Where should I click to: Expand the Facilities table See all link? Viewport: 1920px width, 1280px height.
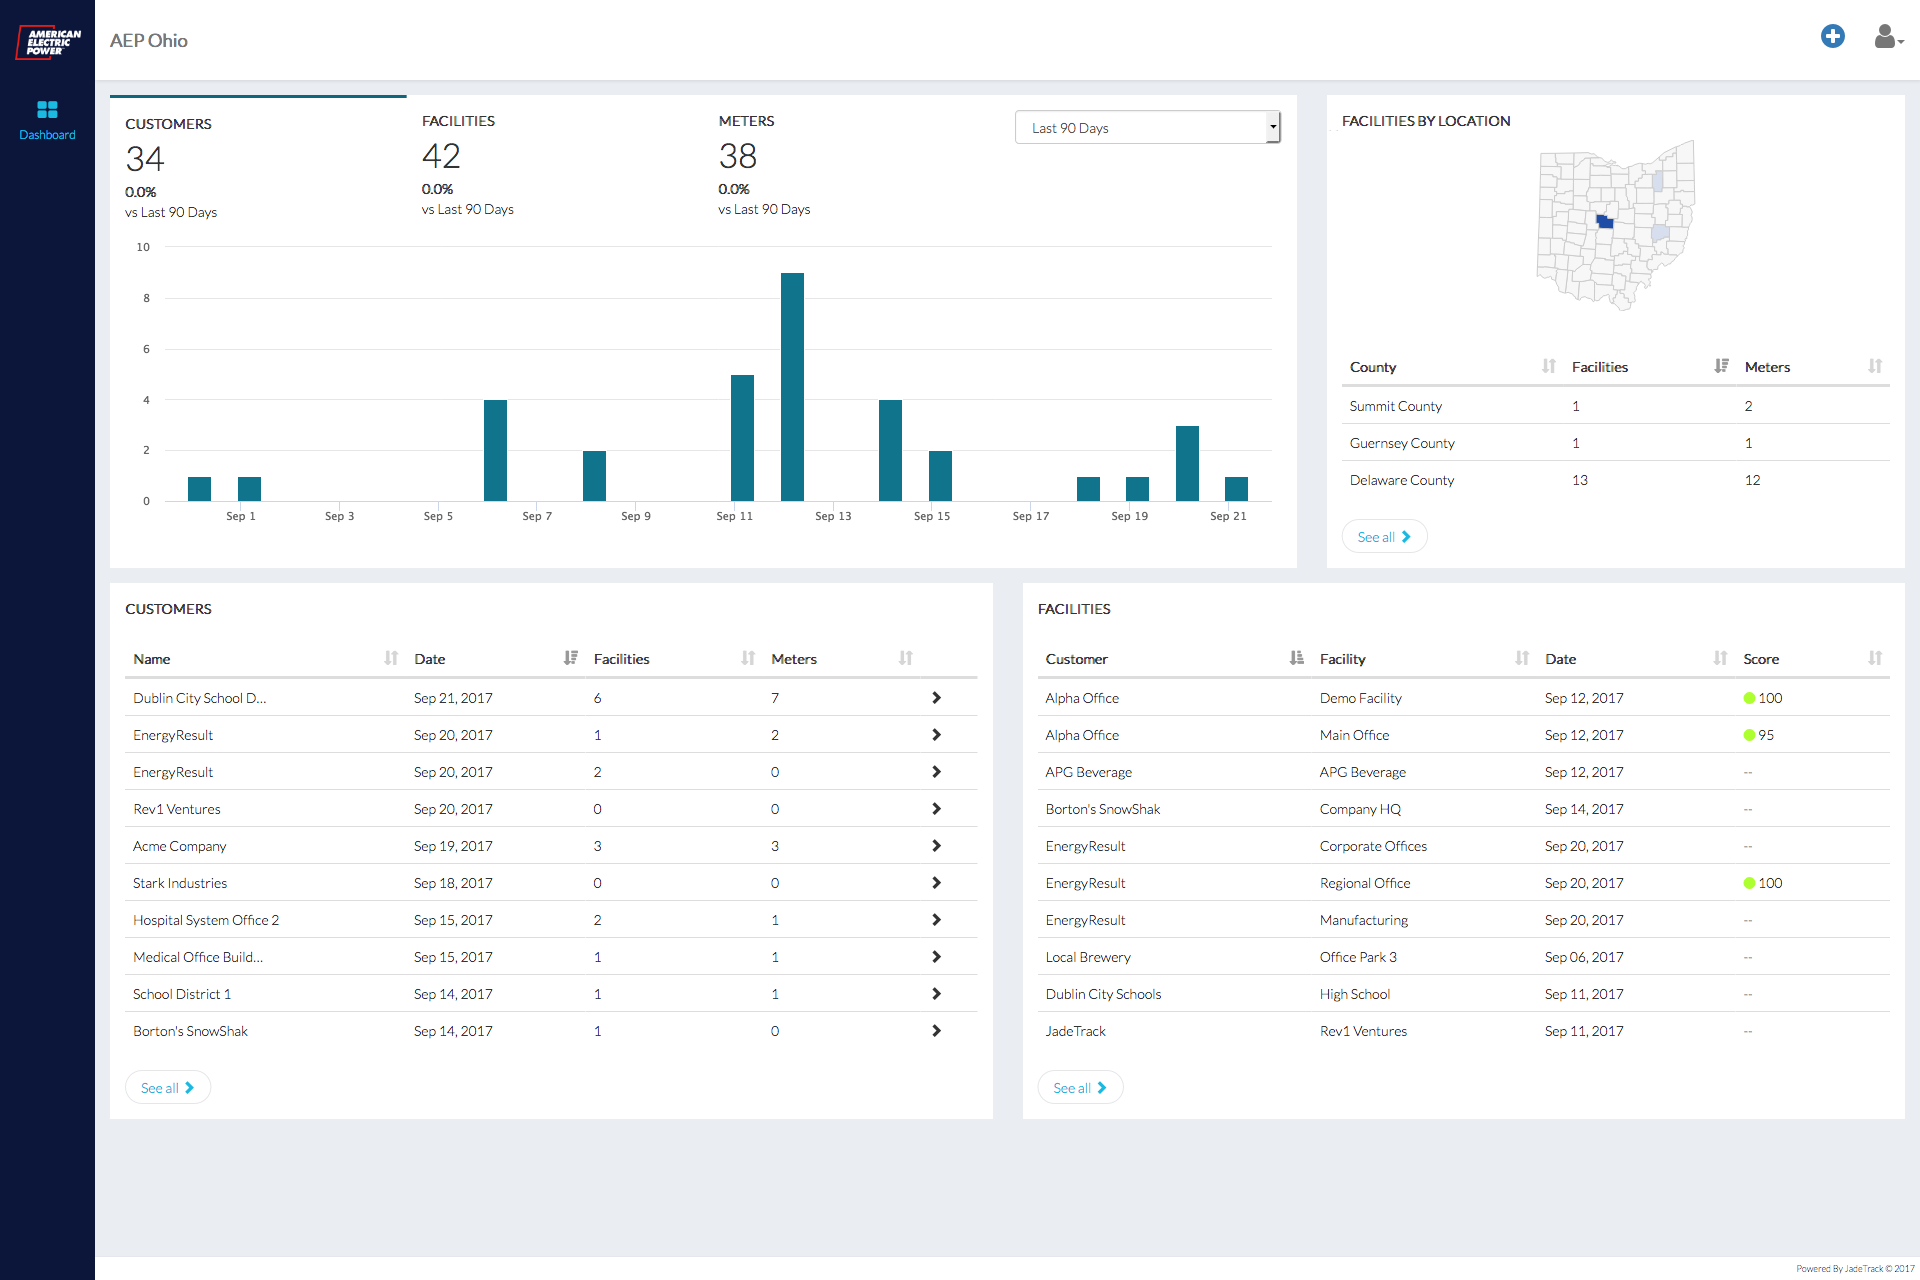[1080, 1087]
